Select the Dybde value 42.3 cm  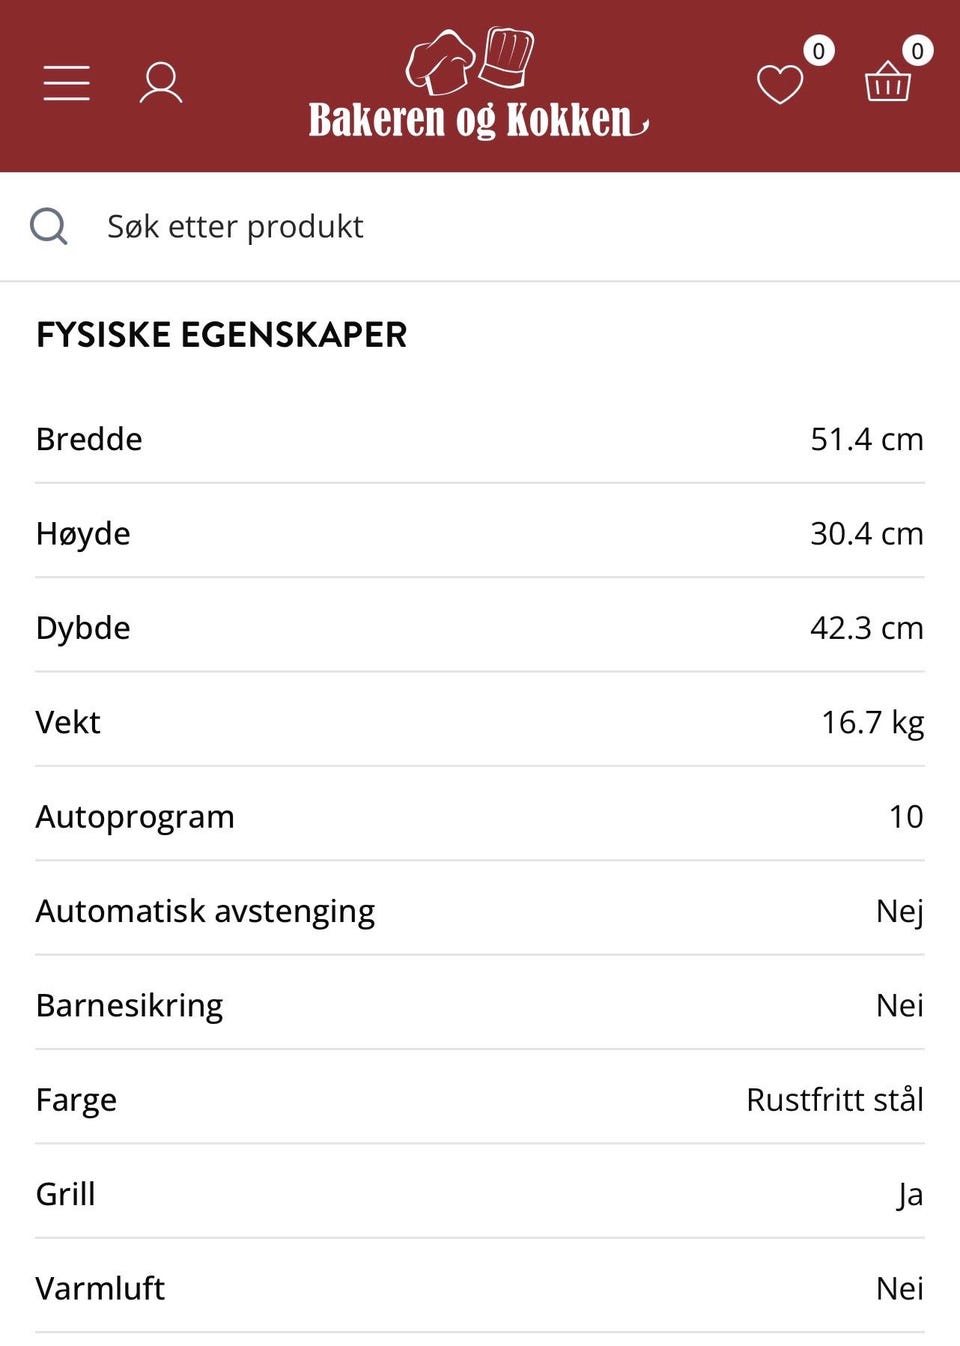(866, 628)
